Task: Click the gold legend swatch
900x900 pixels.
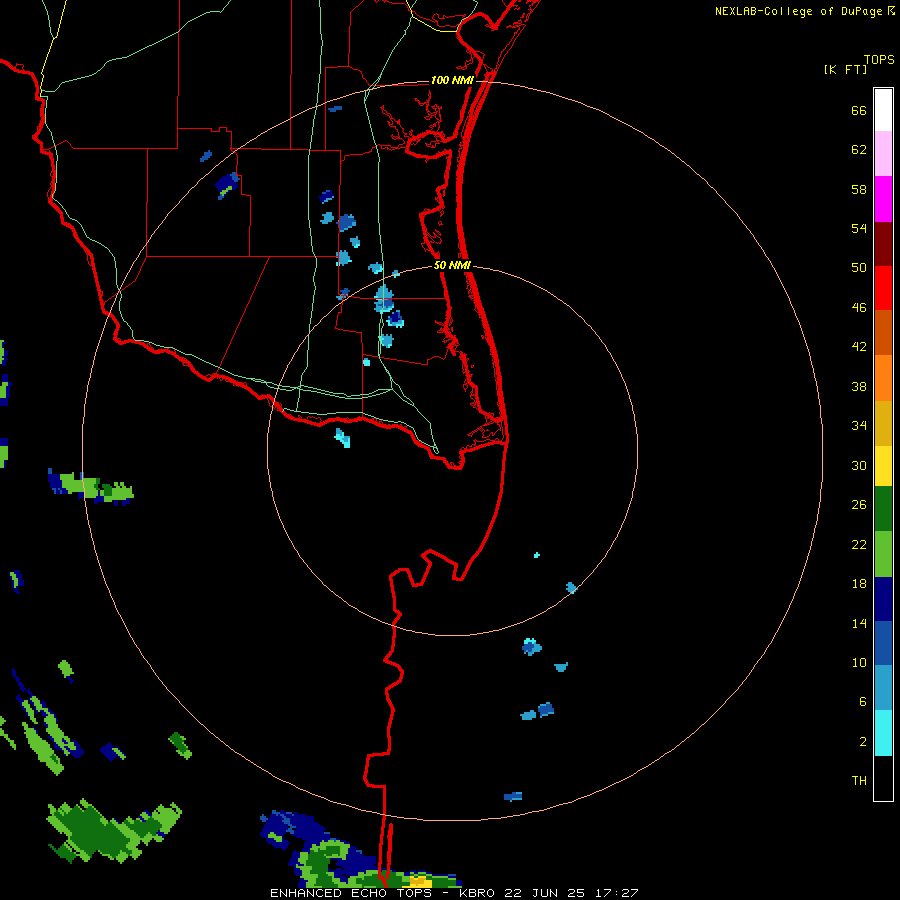Action: [x=883, y=423]
